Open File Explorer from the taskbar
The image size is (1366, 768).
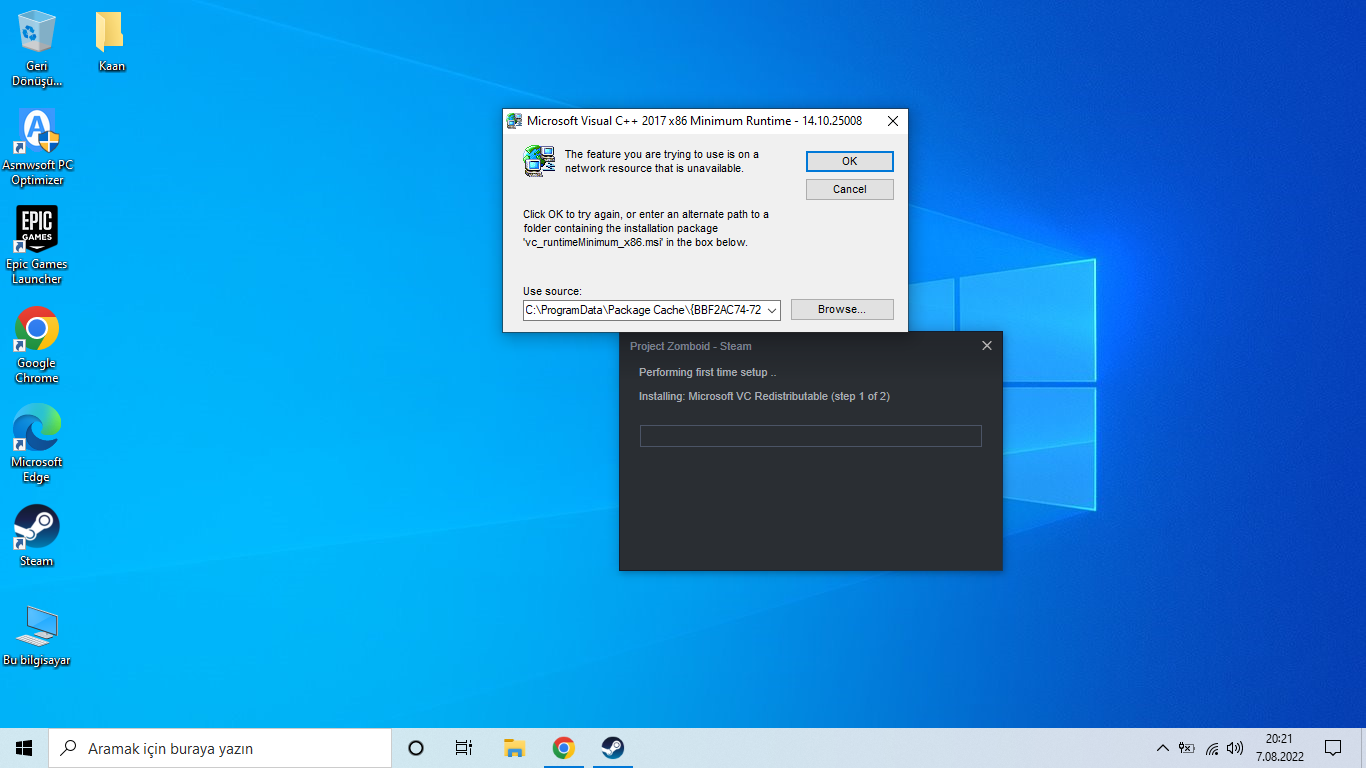[x=514, y=748]
